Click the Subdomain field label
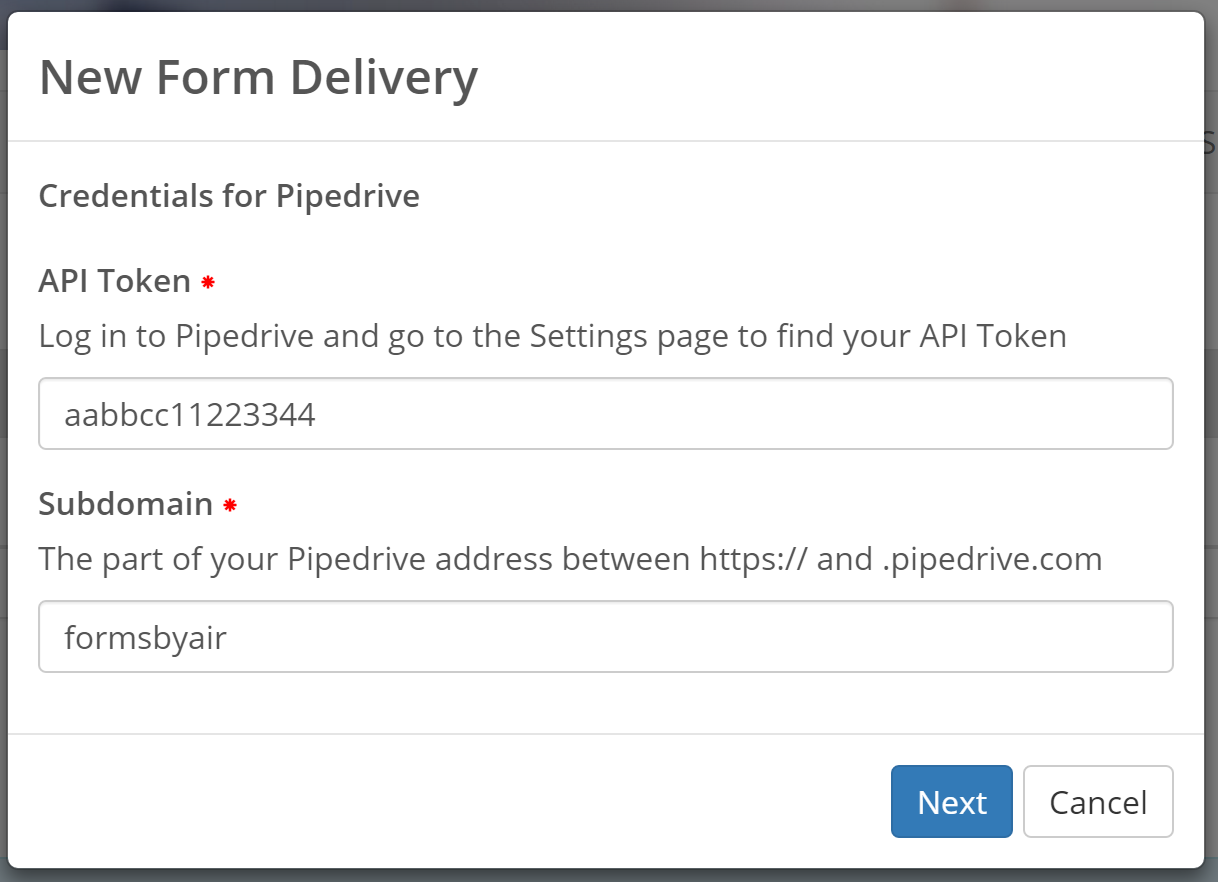This screenshot has height=882, width=1218. click(x=125, y=504)
